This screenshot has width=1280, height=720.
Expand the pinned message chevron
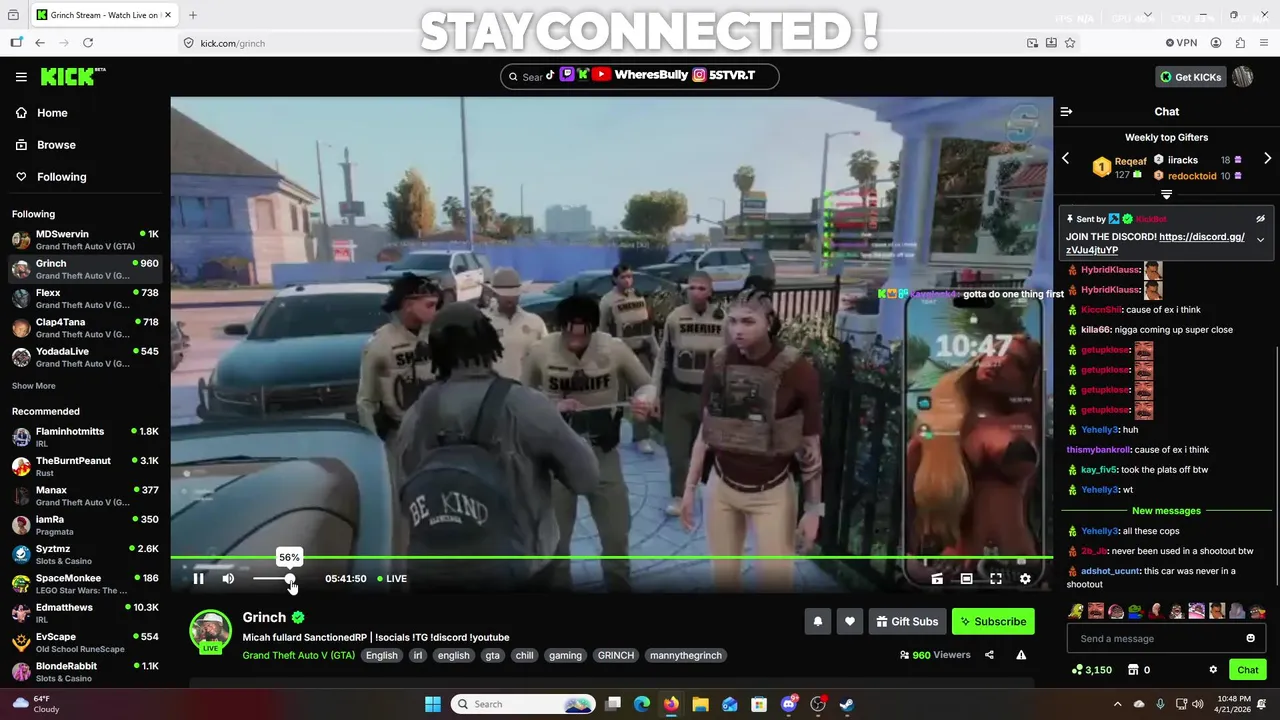click(1260, 240)
